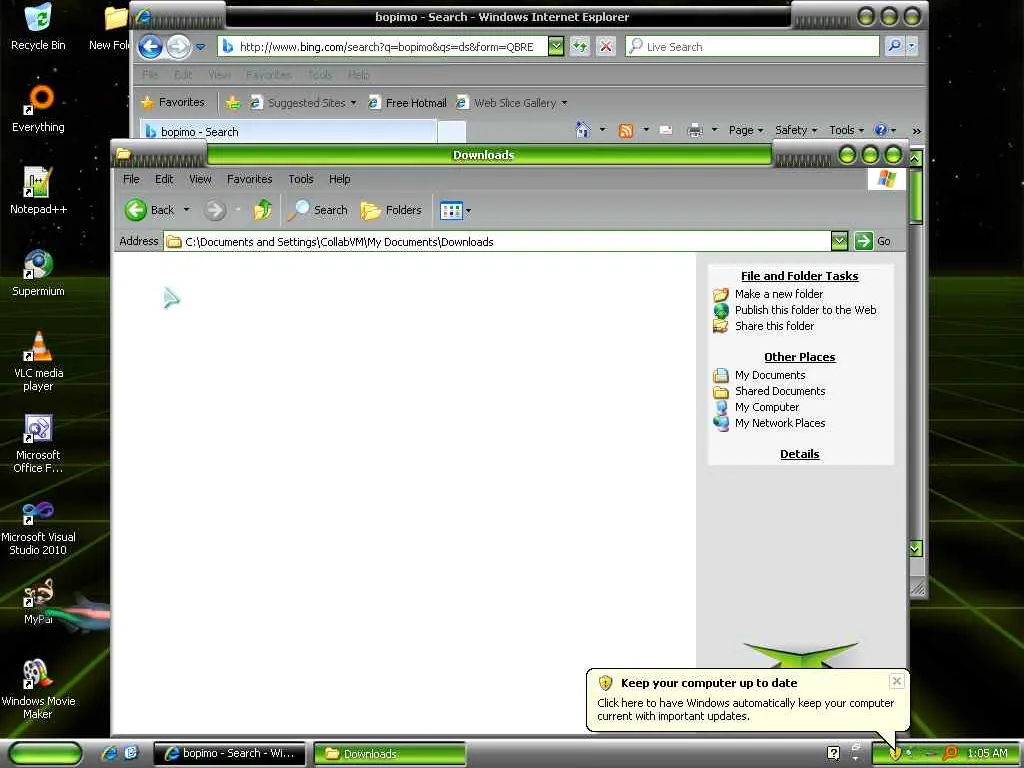The height and width of the screenshot is (768, 1024).
Task: Click Internet Explorer forward arrow
Action: click(x=178, y=46)
